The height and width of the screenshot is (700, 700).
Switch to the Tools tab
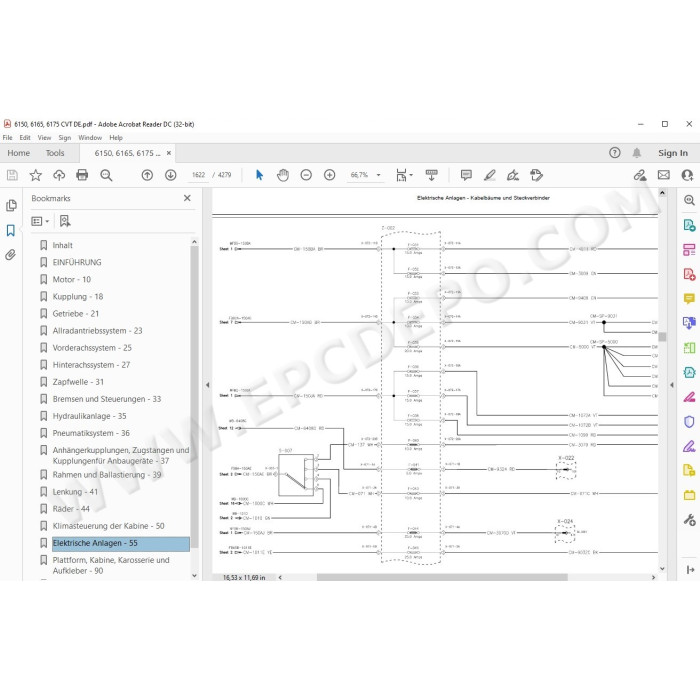(x=55, y=153)
